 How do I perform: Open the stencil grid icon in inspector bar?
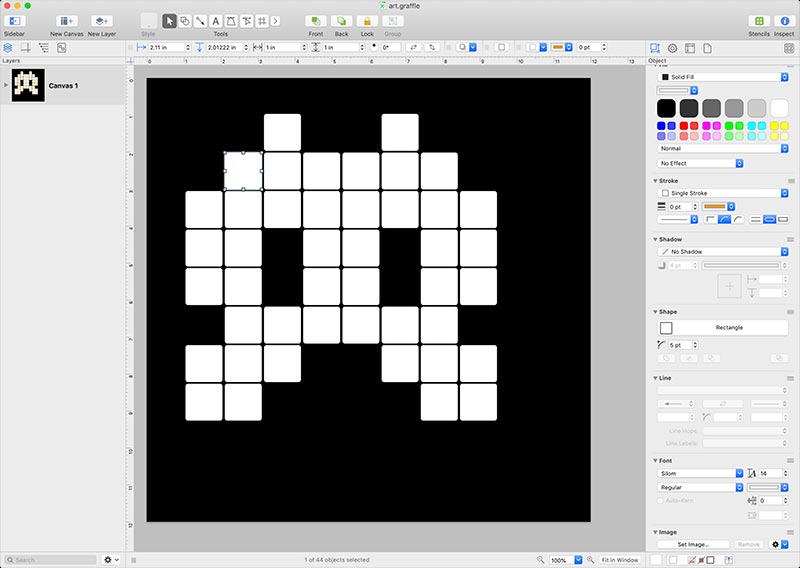point(789,48)
